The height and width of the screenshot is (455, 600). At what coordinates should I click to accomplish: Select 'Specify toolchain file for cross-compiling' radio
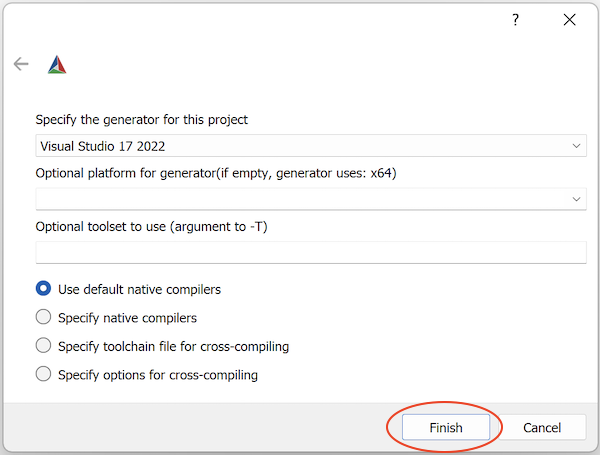[43, 346]
